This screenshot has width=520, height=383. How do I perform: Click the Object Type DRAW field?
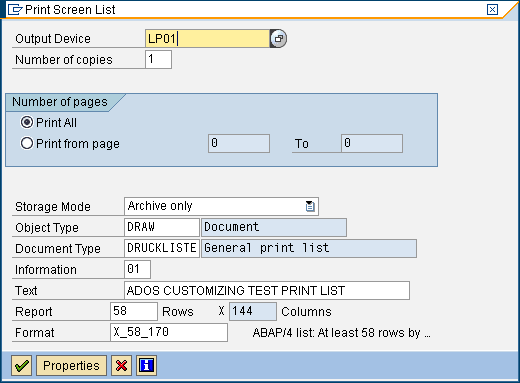click(162, 227)
